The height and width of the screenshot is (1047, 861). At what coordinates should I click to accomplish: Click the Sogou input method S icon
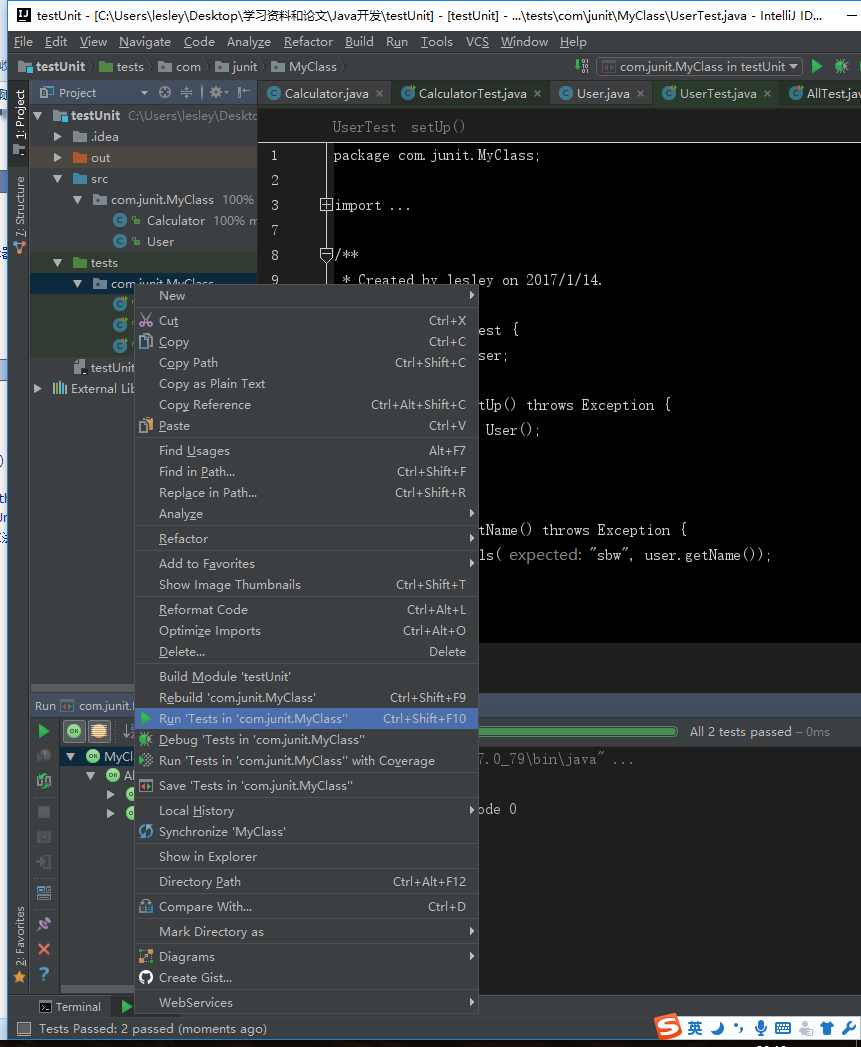click(668, 1027)
